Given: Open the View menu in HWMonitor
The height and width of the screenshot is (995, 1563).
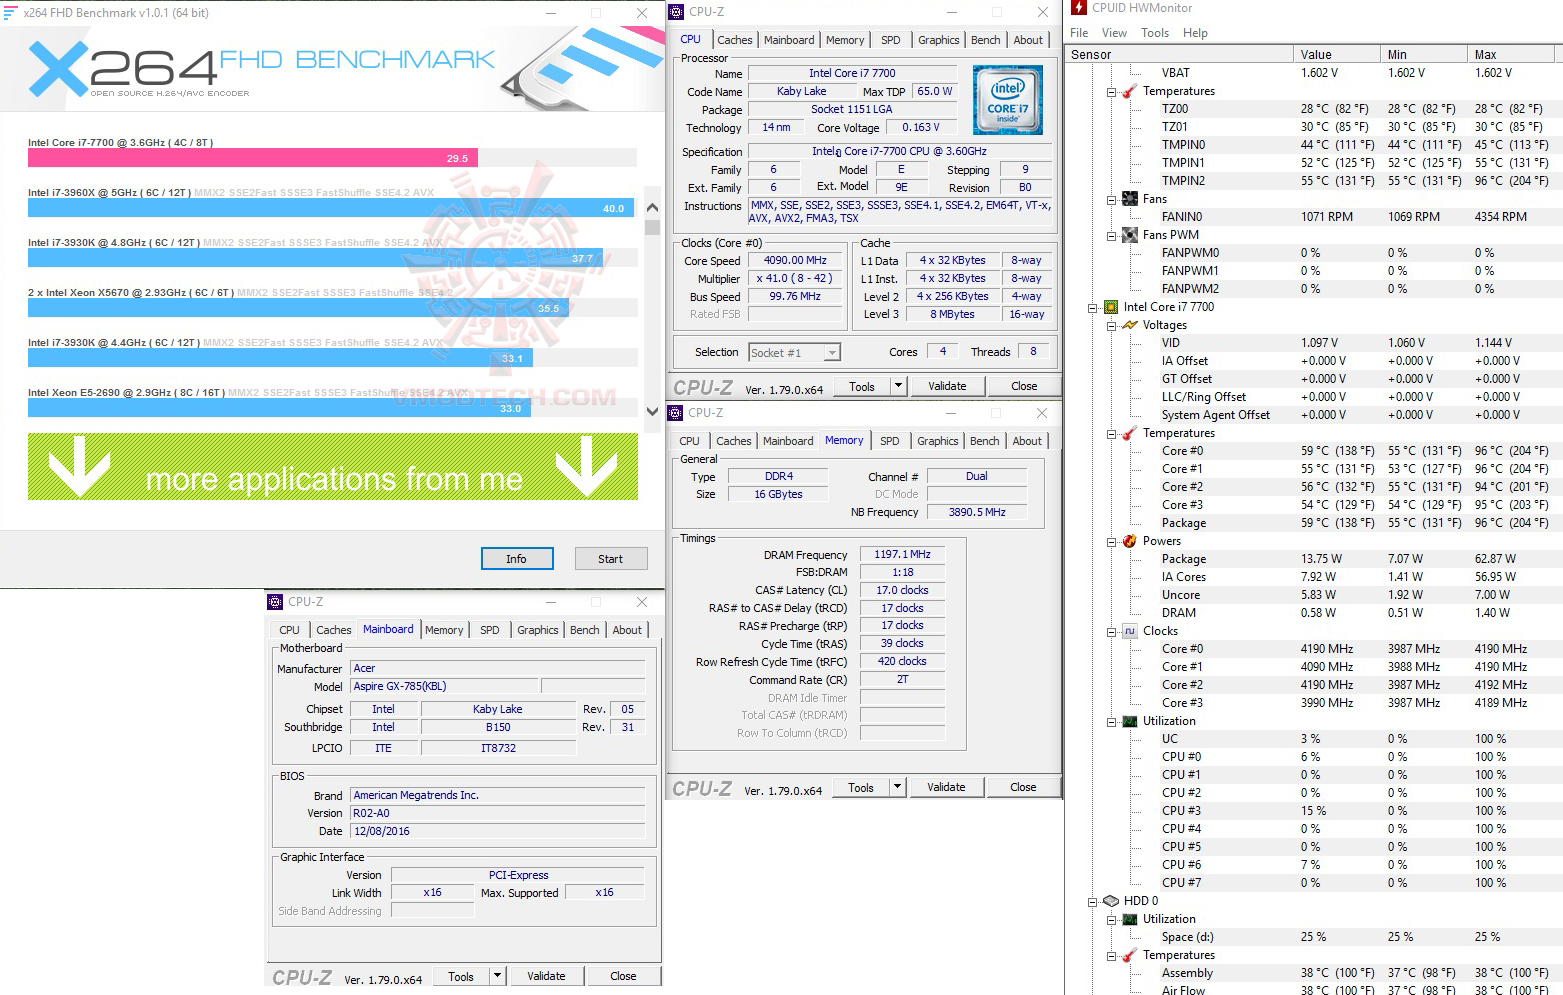Looking at the screenshot, I should [1114, 33].
